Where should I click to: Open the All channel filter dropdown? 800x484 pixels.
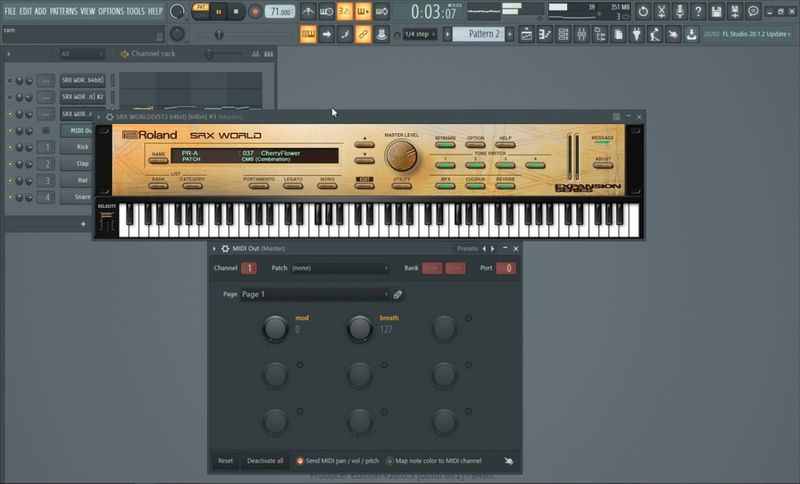pos(81,54)
